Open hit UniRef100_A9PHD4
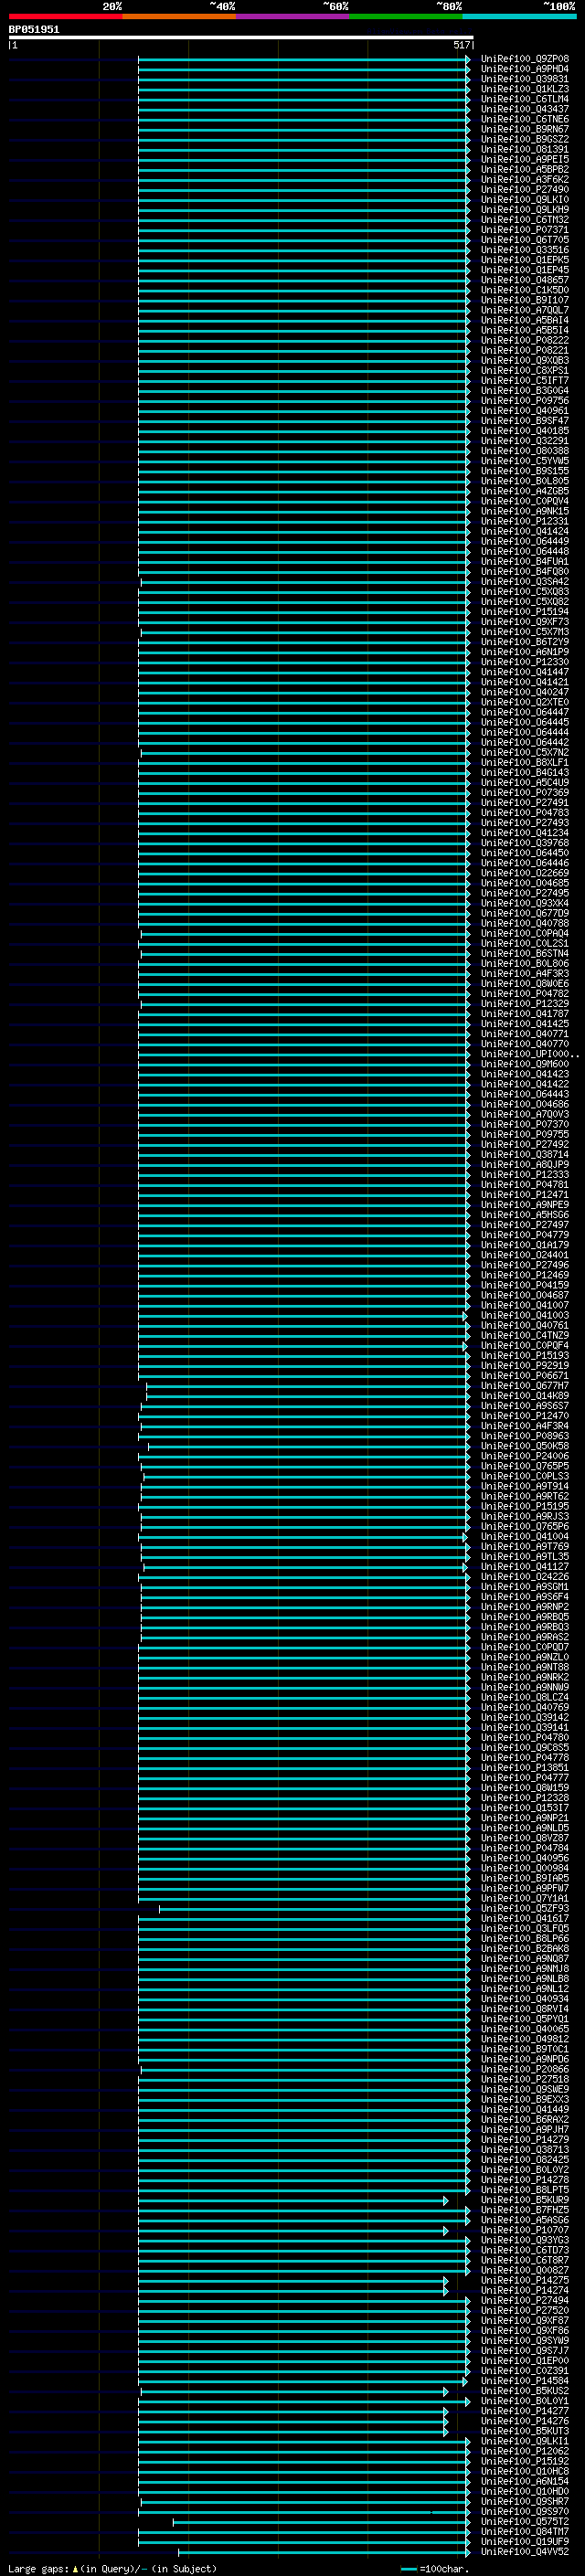 pyautogui.click(x=525, y=69)
